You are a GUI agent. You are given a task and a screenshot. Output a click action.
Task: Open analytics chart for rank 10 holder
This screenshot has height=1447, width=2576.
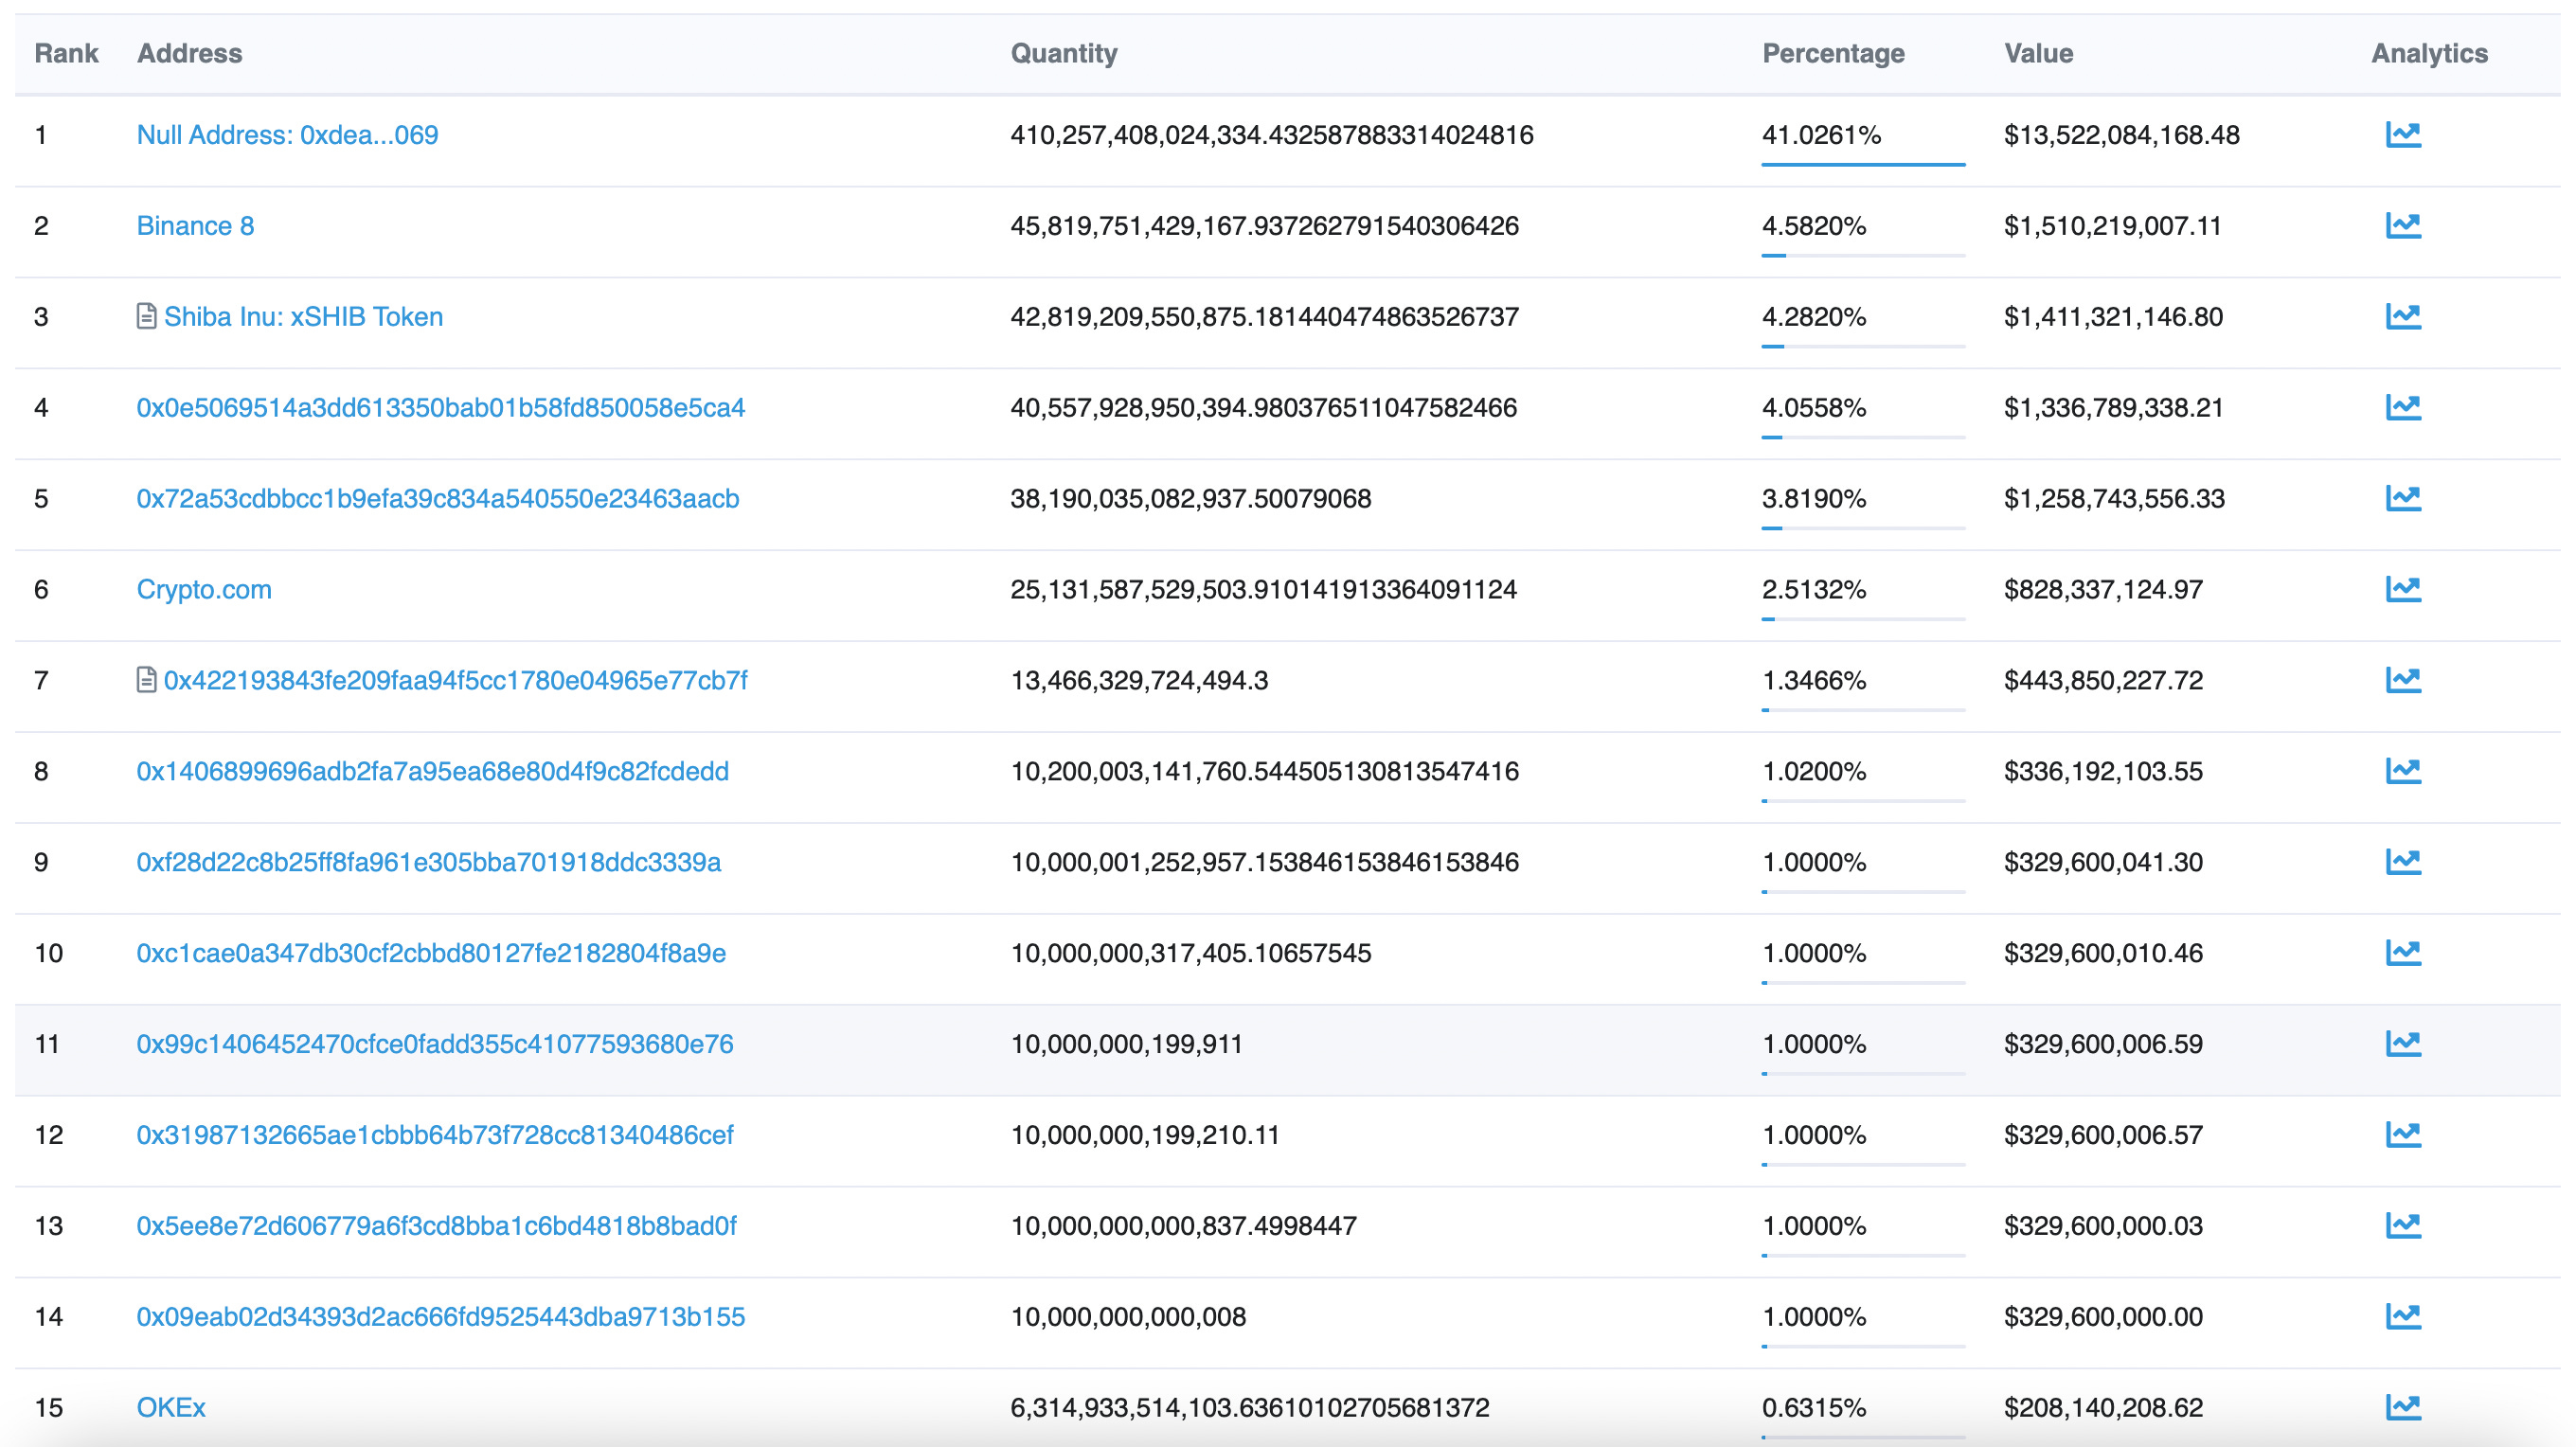click(x=2403, y=953)
